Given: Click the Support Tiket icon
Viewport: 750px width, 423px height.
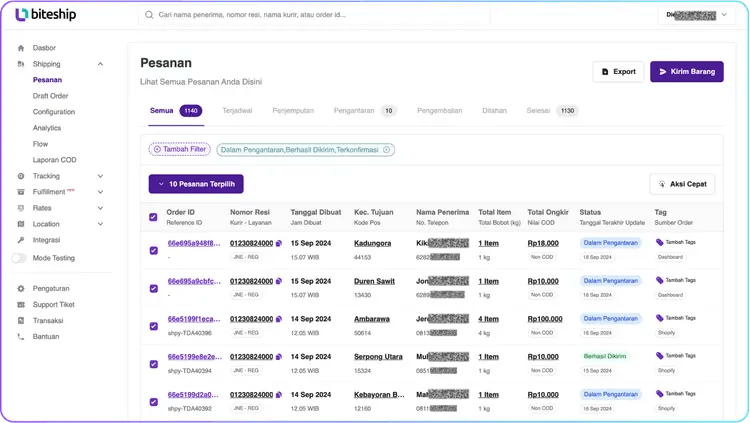Looking at the screenshot, I should click(21, 304).
